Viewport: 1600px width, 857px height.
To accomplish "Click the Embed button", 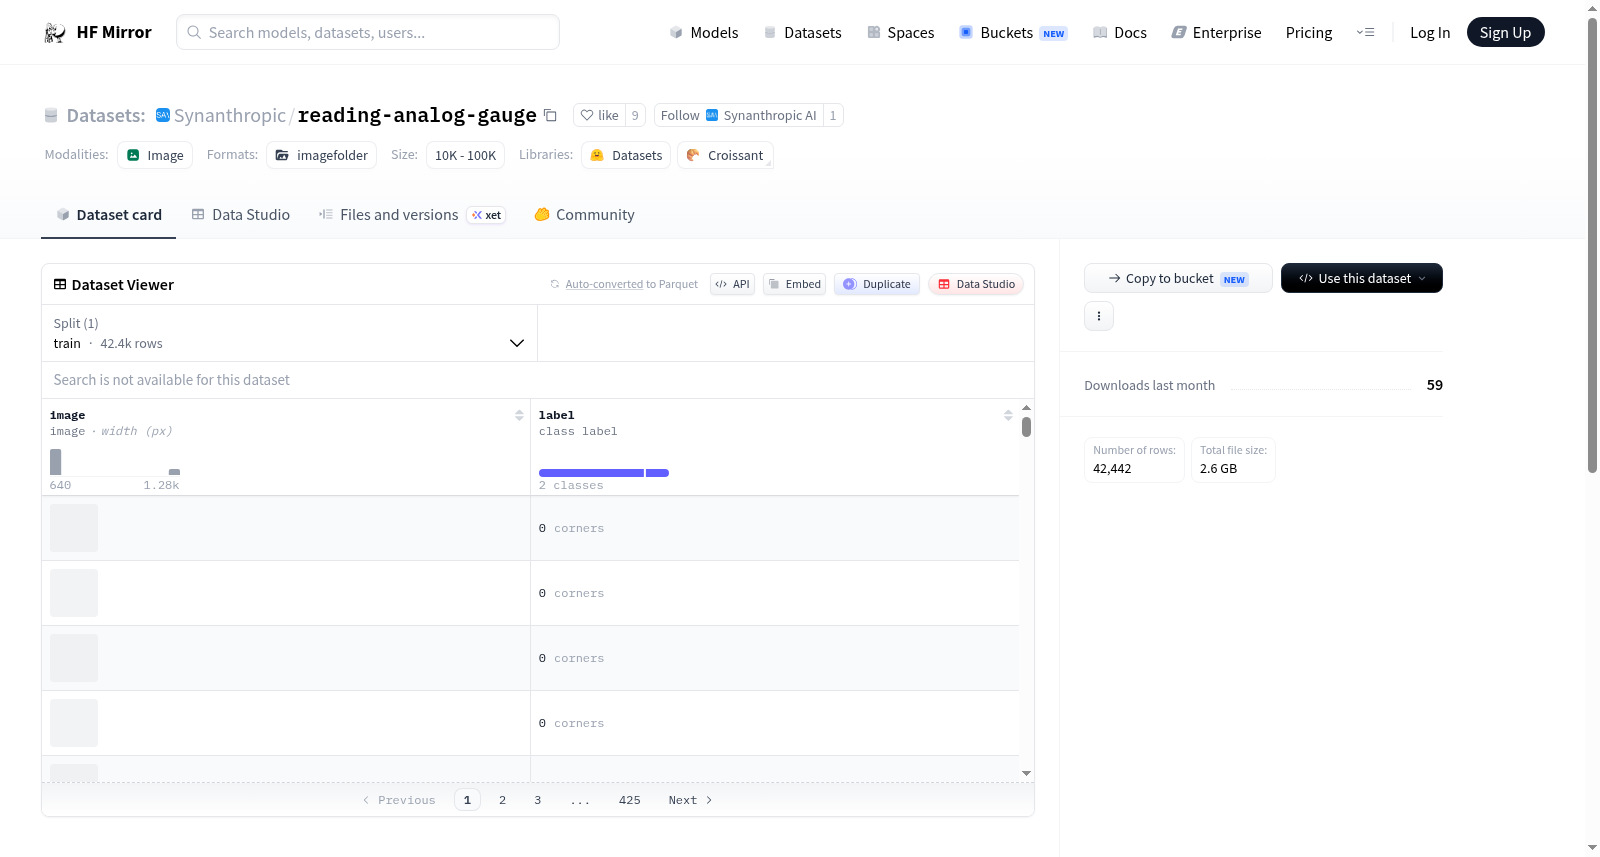I will (794, 284).
